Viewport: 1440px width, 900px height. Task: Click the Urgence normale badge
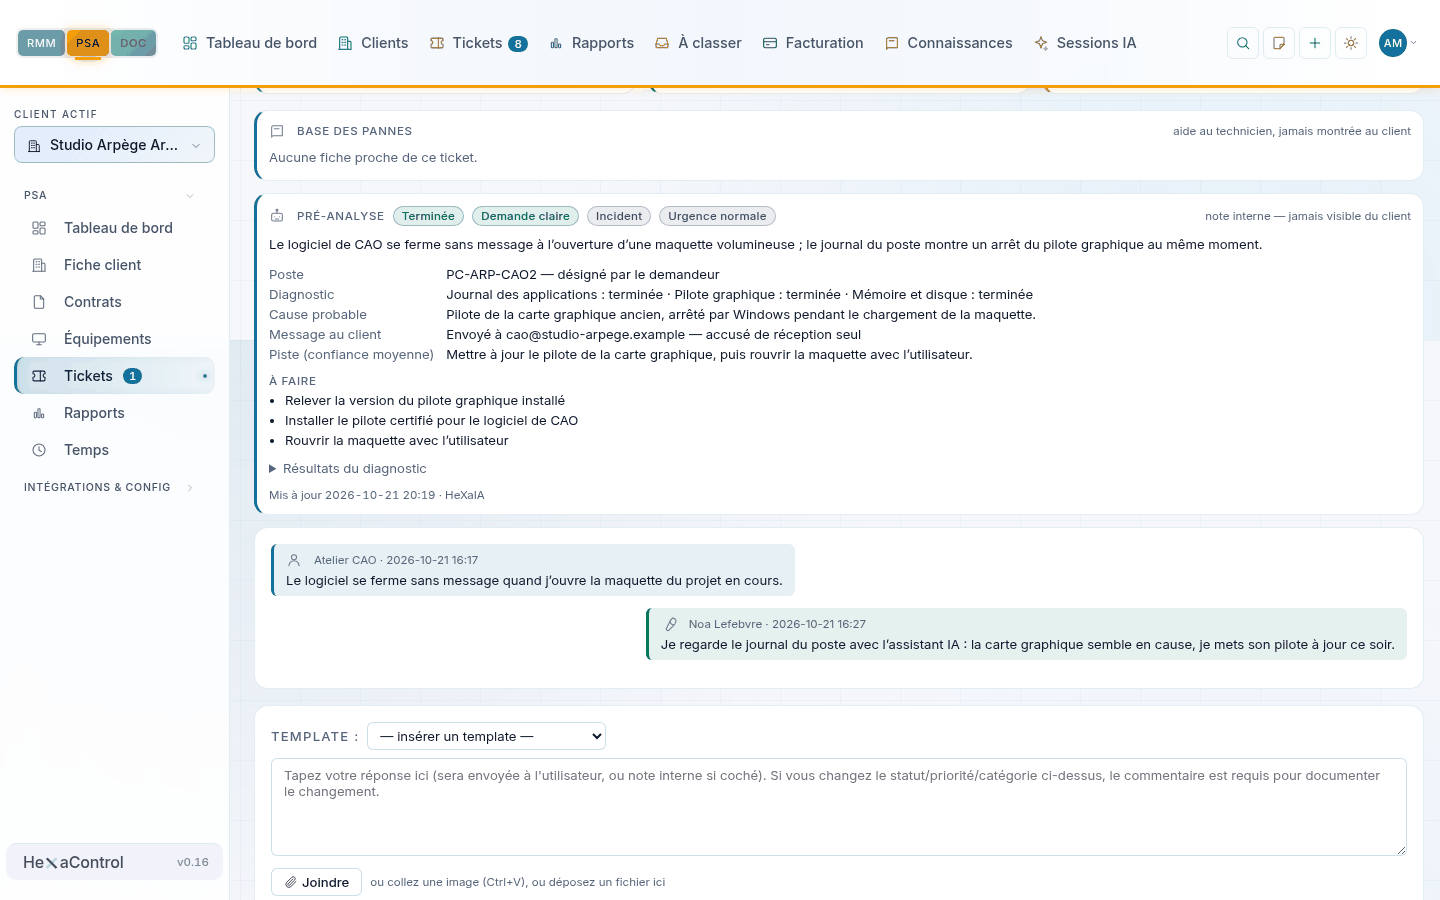point(717,216)
